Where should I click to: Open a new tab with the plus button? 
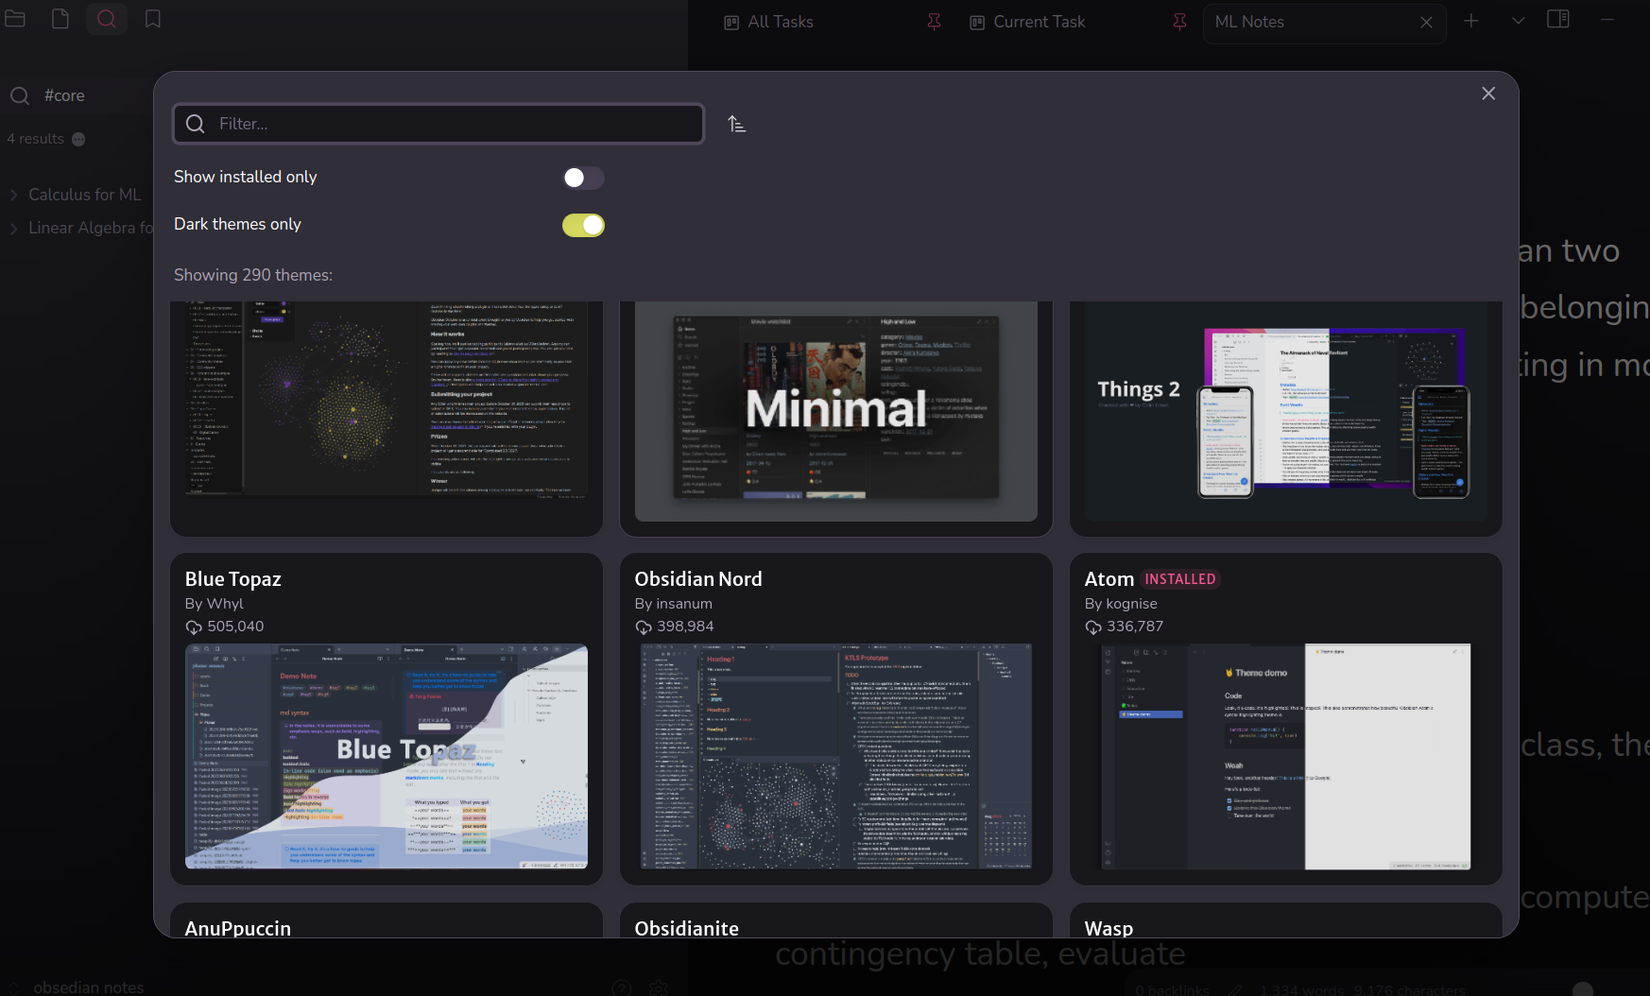1471,19
